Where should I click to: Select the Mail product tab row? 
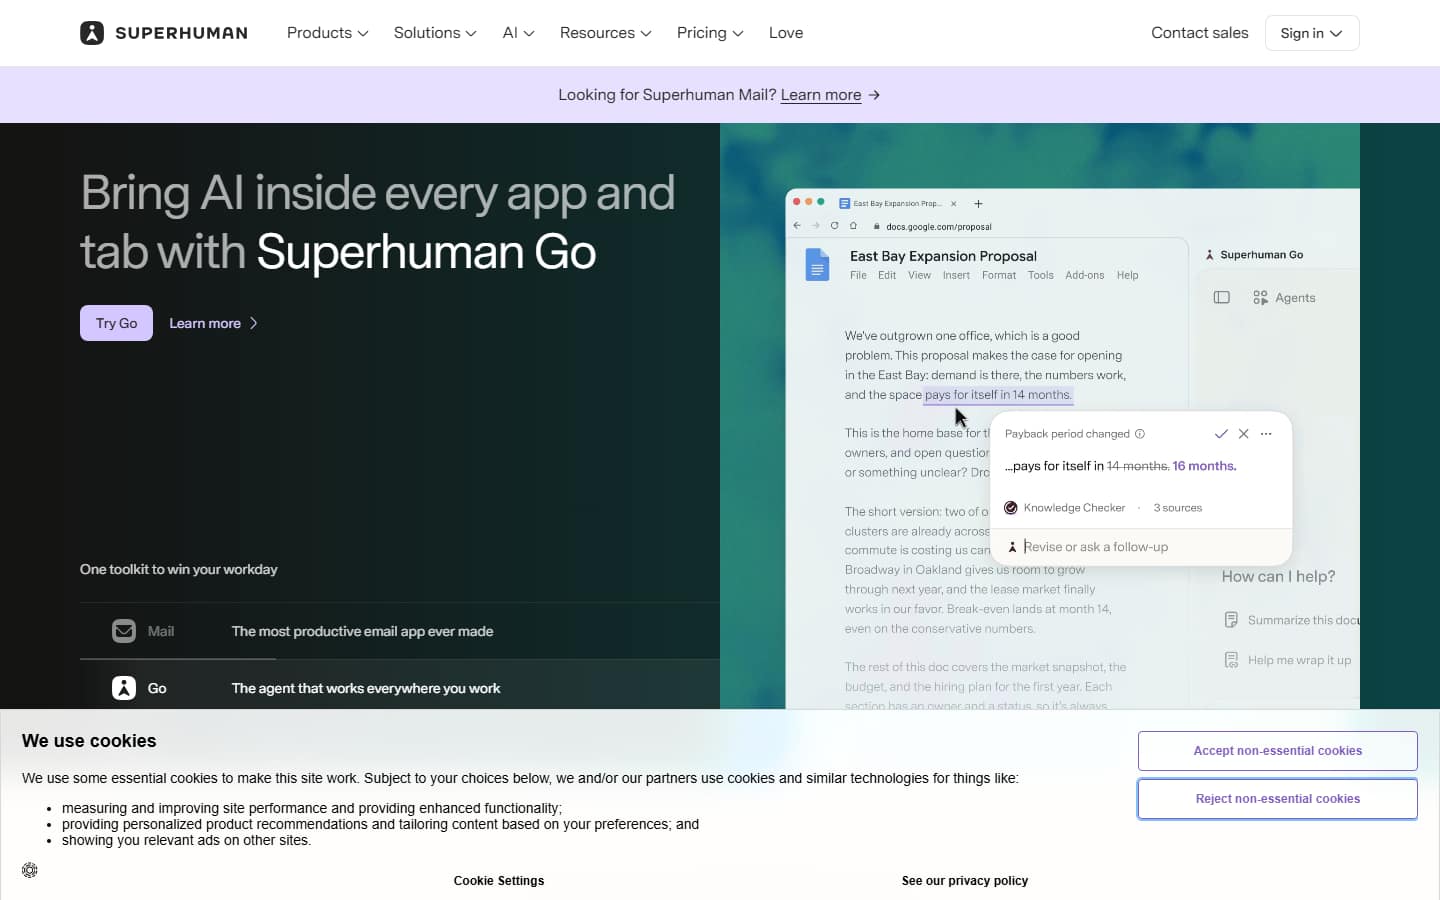400,631
